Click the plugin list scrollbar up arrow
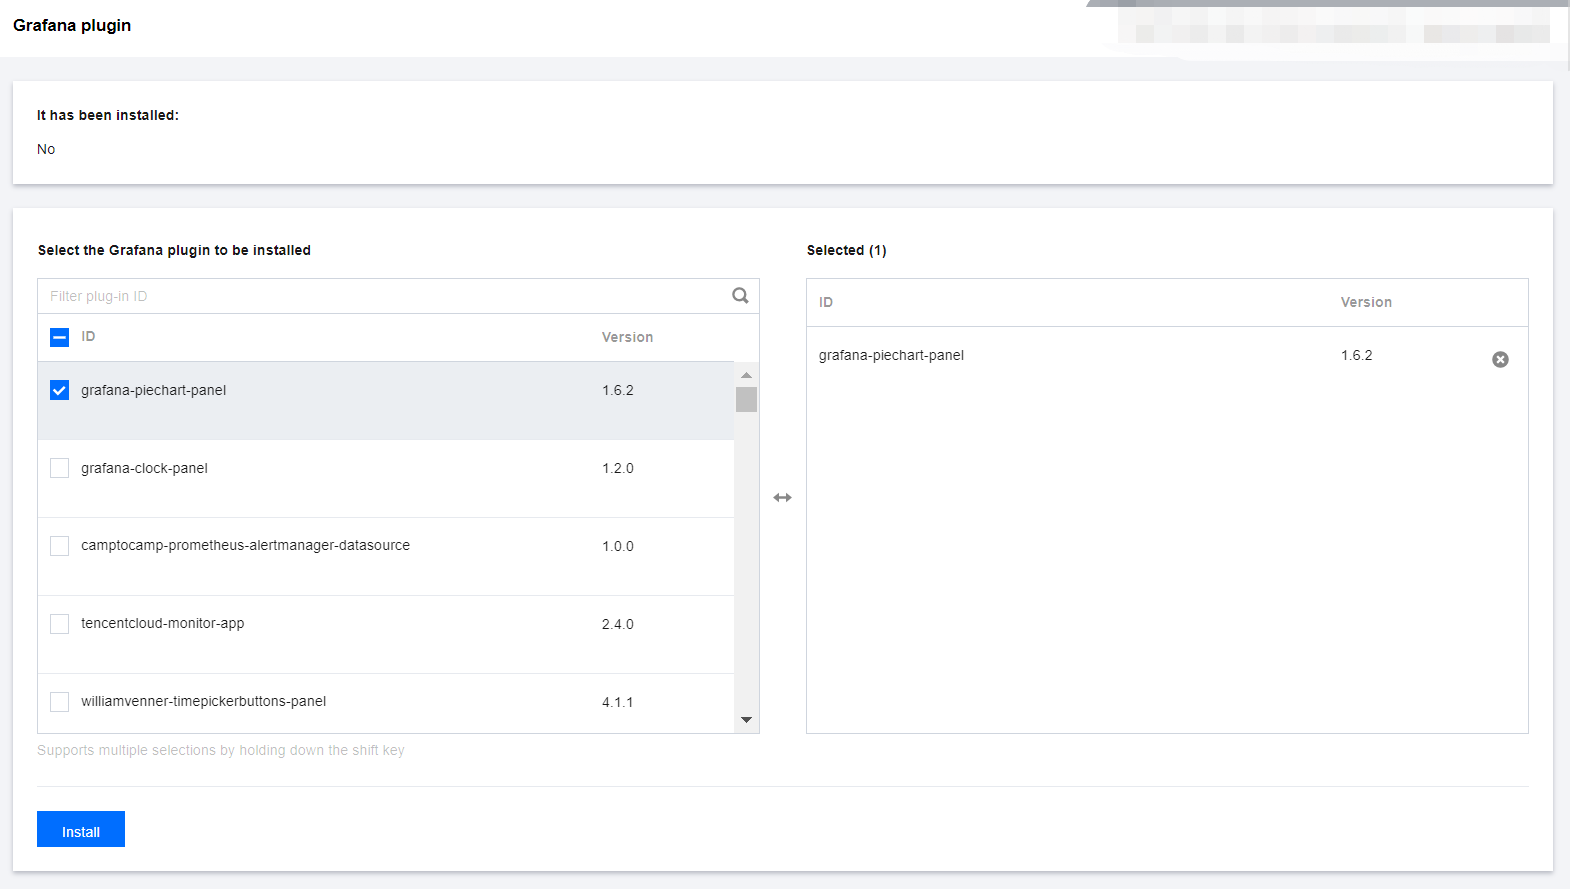Screen dimensions: 1570x889 746,374
